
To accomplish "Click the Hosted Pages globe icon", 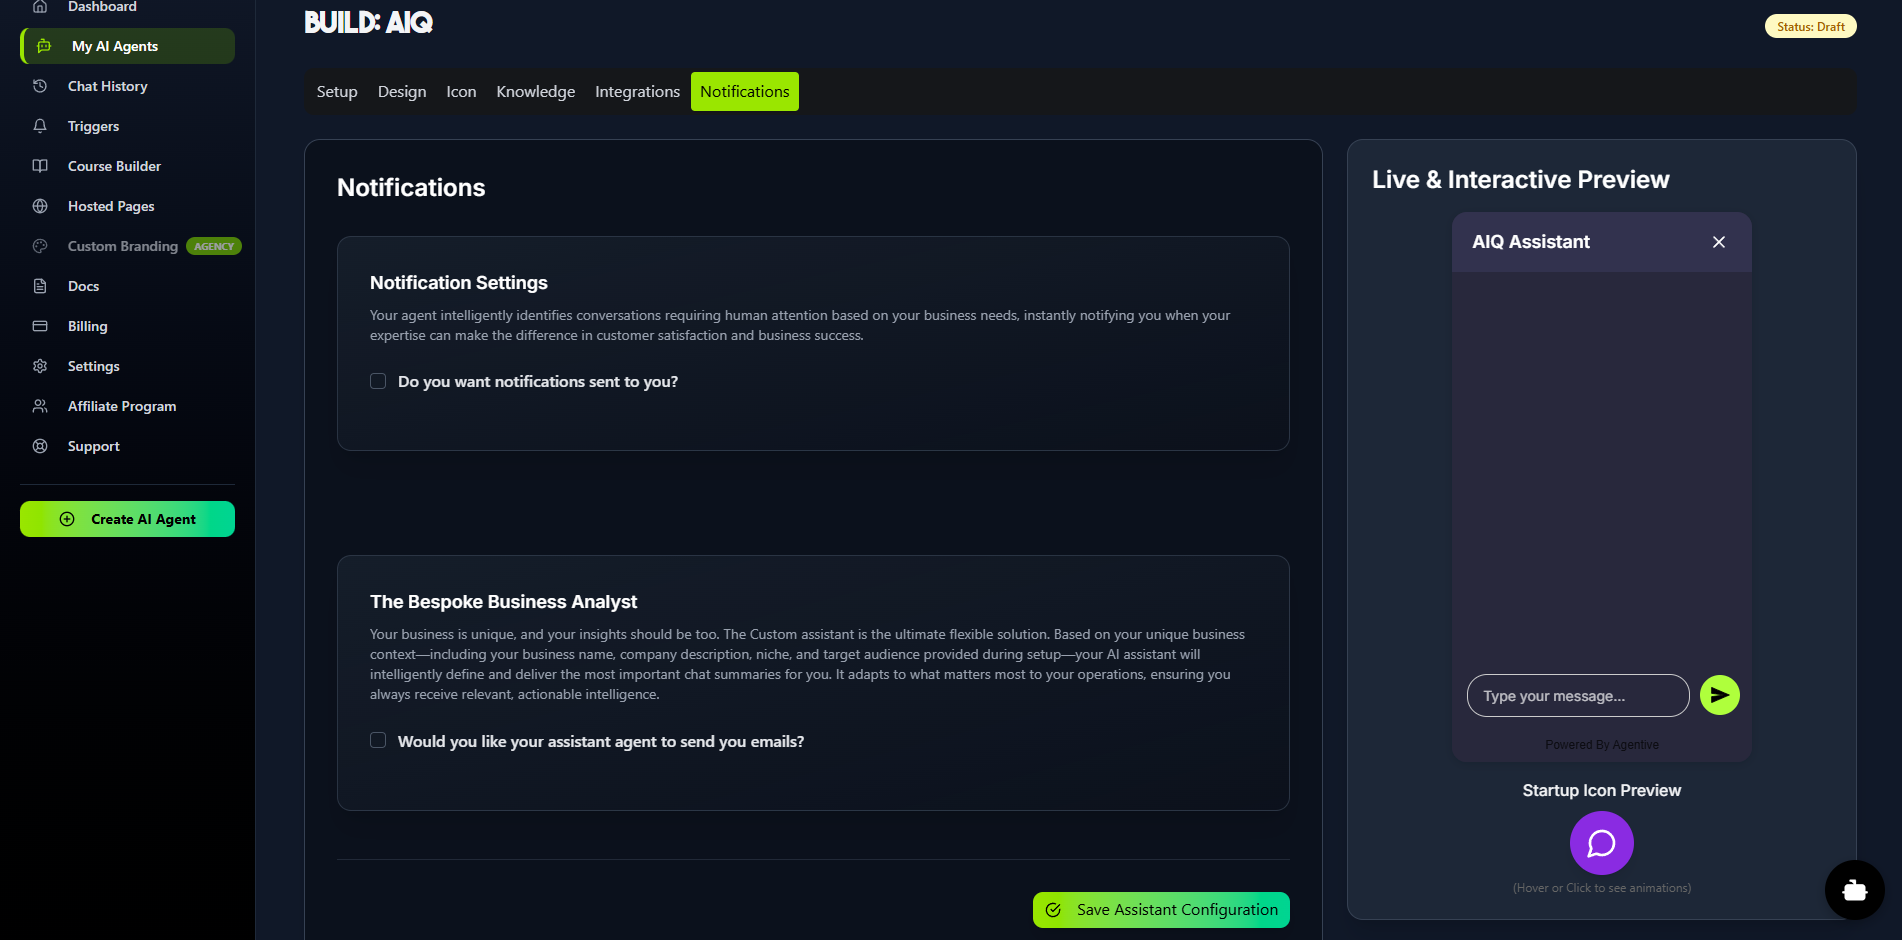I will pos(40,206).
